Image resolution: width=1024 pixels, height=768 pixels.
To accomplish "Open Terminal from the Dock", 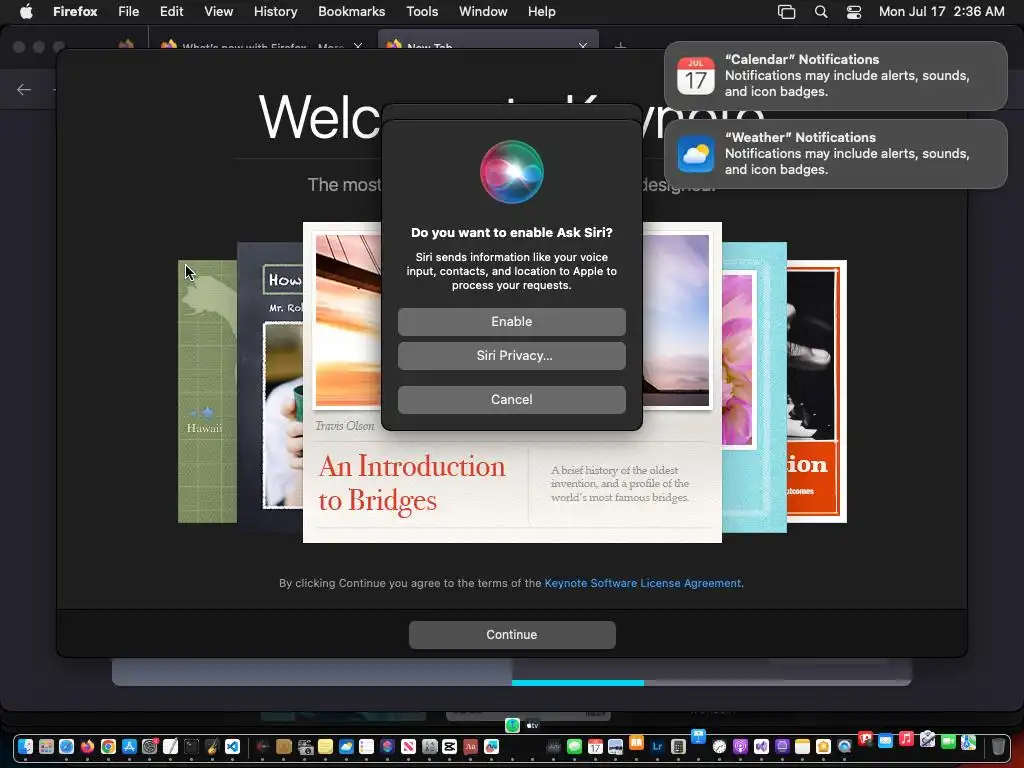I will tap(191, 746).
